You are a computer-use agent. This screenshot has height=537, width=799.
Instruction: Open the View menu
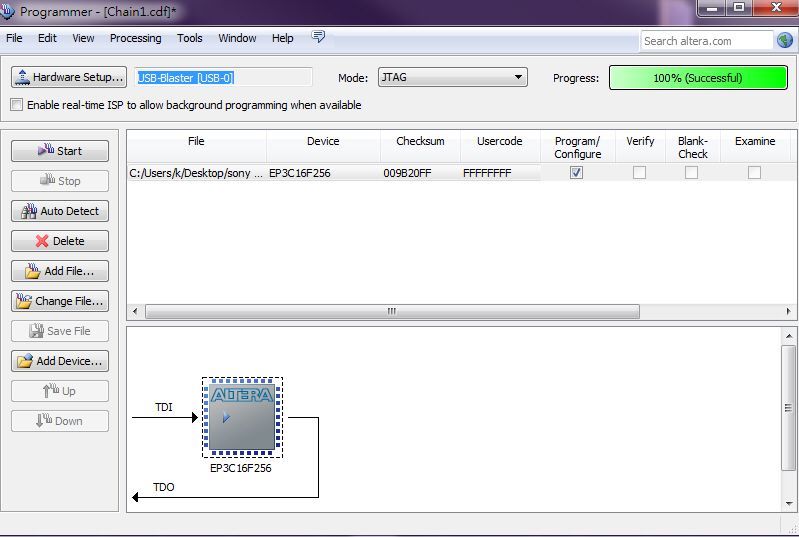point(83,38)
